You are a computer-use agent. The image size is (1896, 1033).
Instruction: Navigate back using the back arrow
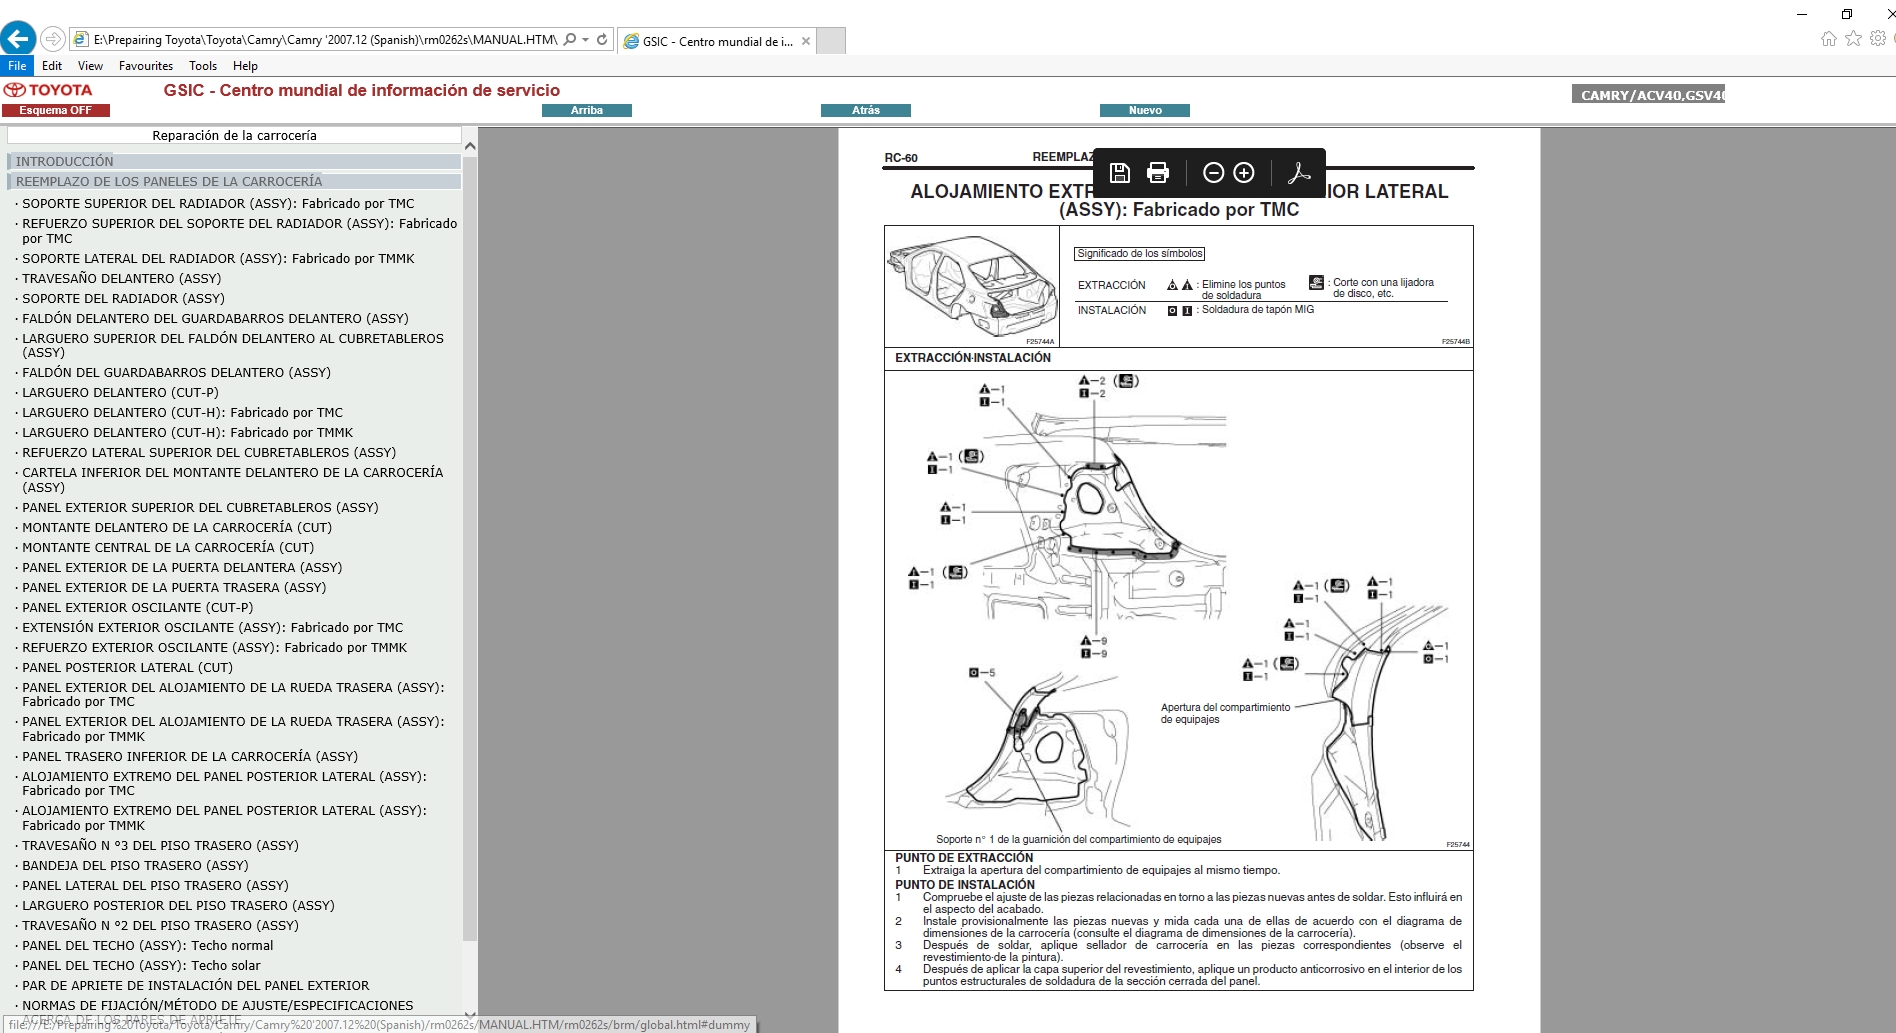tap(16, 39)
